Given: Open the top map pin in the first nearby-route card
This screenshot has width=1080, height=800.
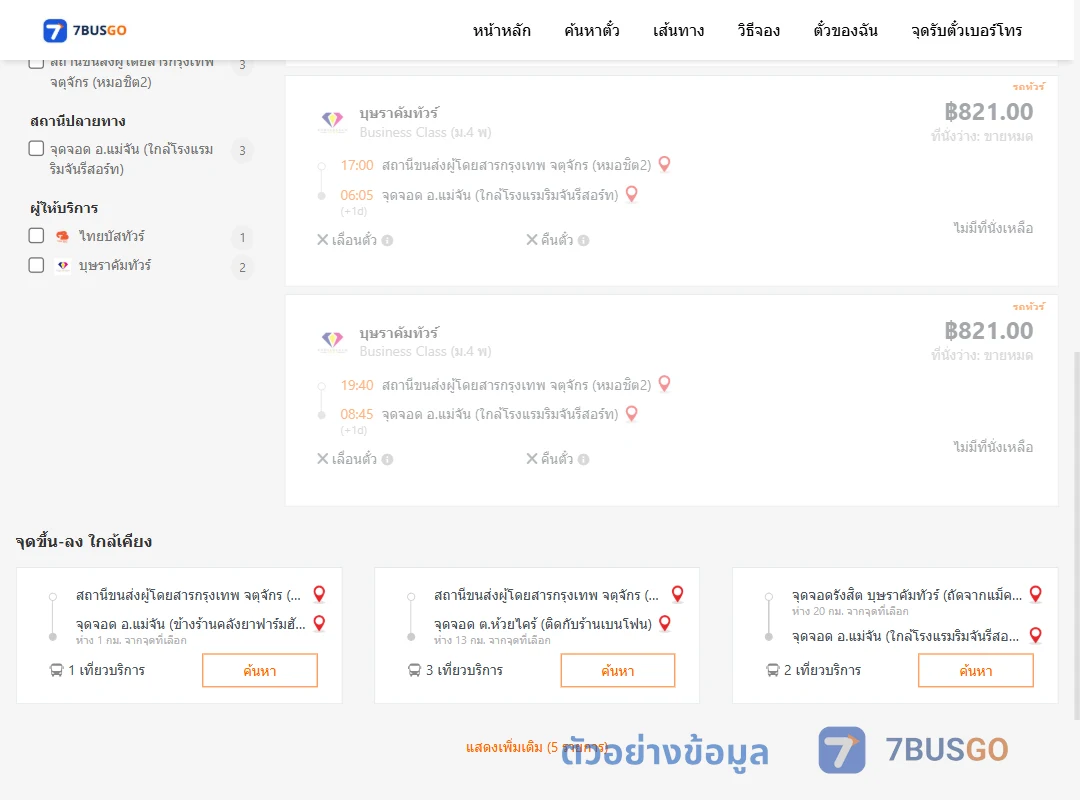Looking at the screenshot, I should 320,594.
